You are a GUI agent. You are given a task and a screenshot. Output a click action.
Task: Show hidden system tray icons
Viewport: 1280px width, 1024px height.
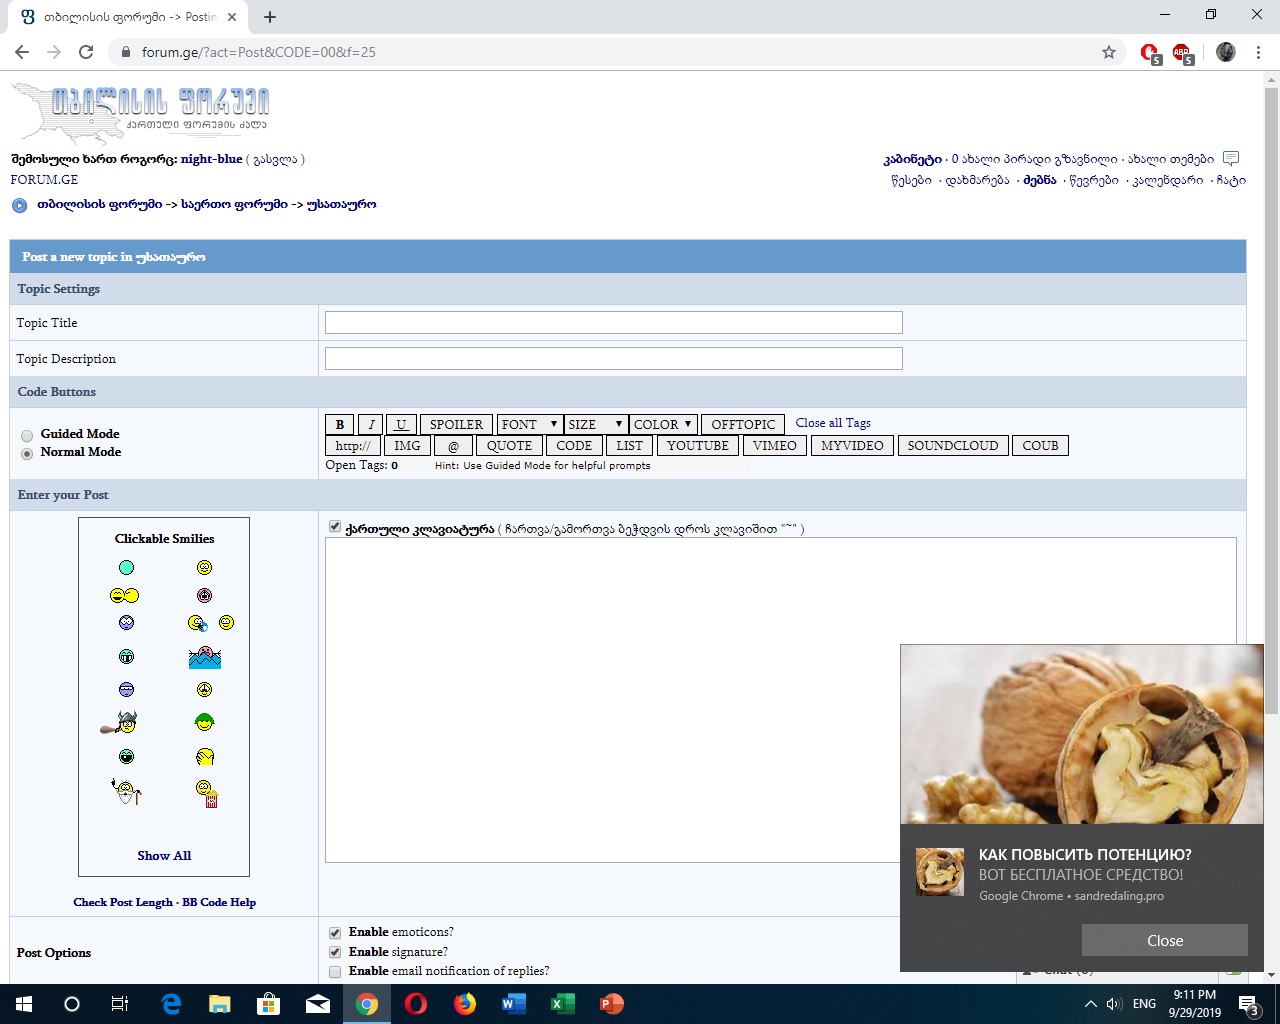tap(1090, 1004)
